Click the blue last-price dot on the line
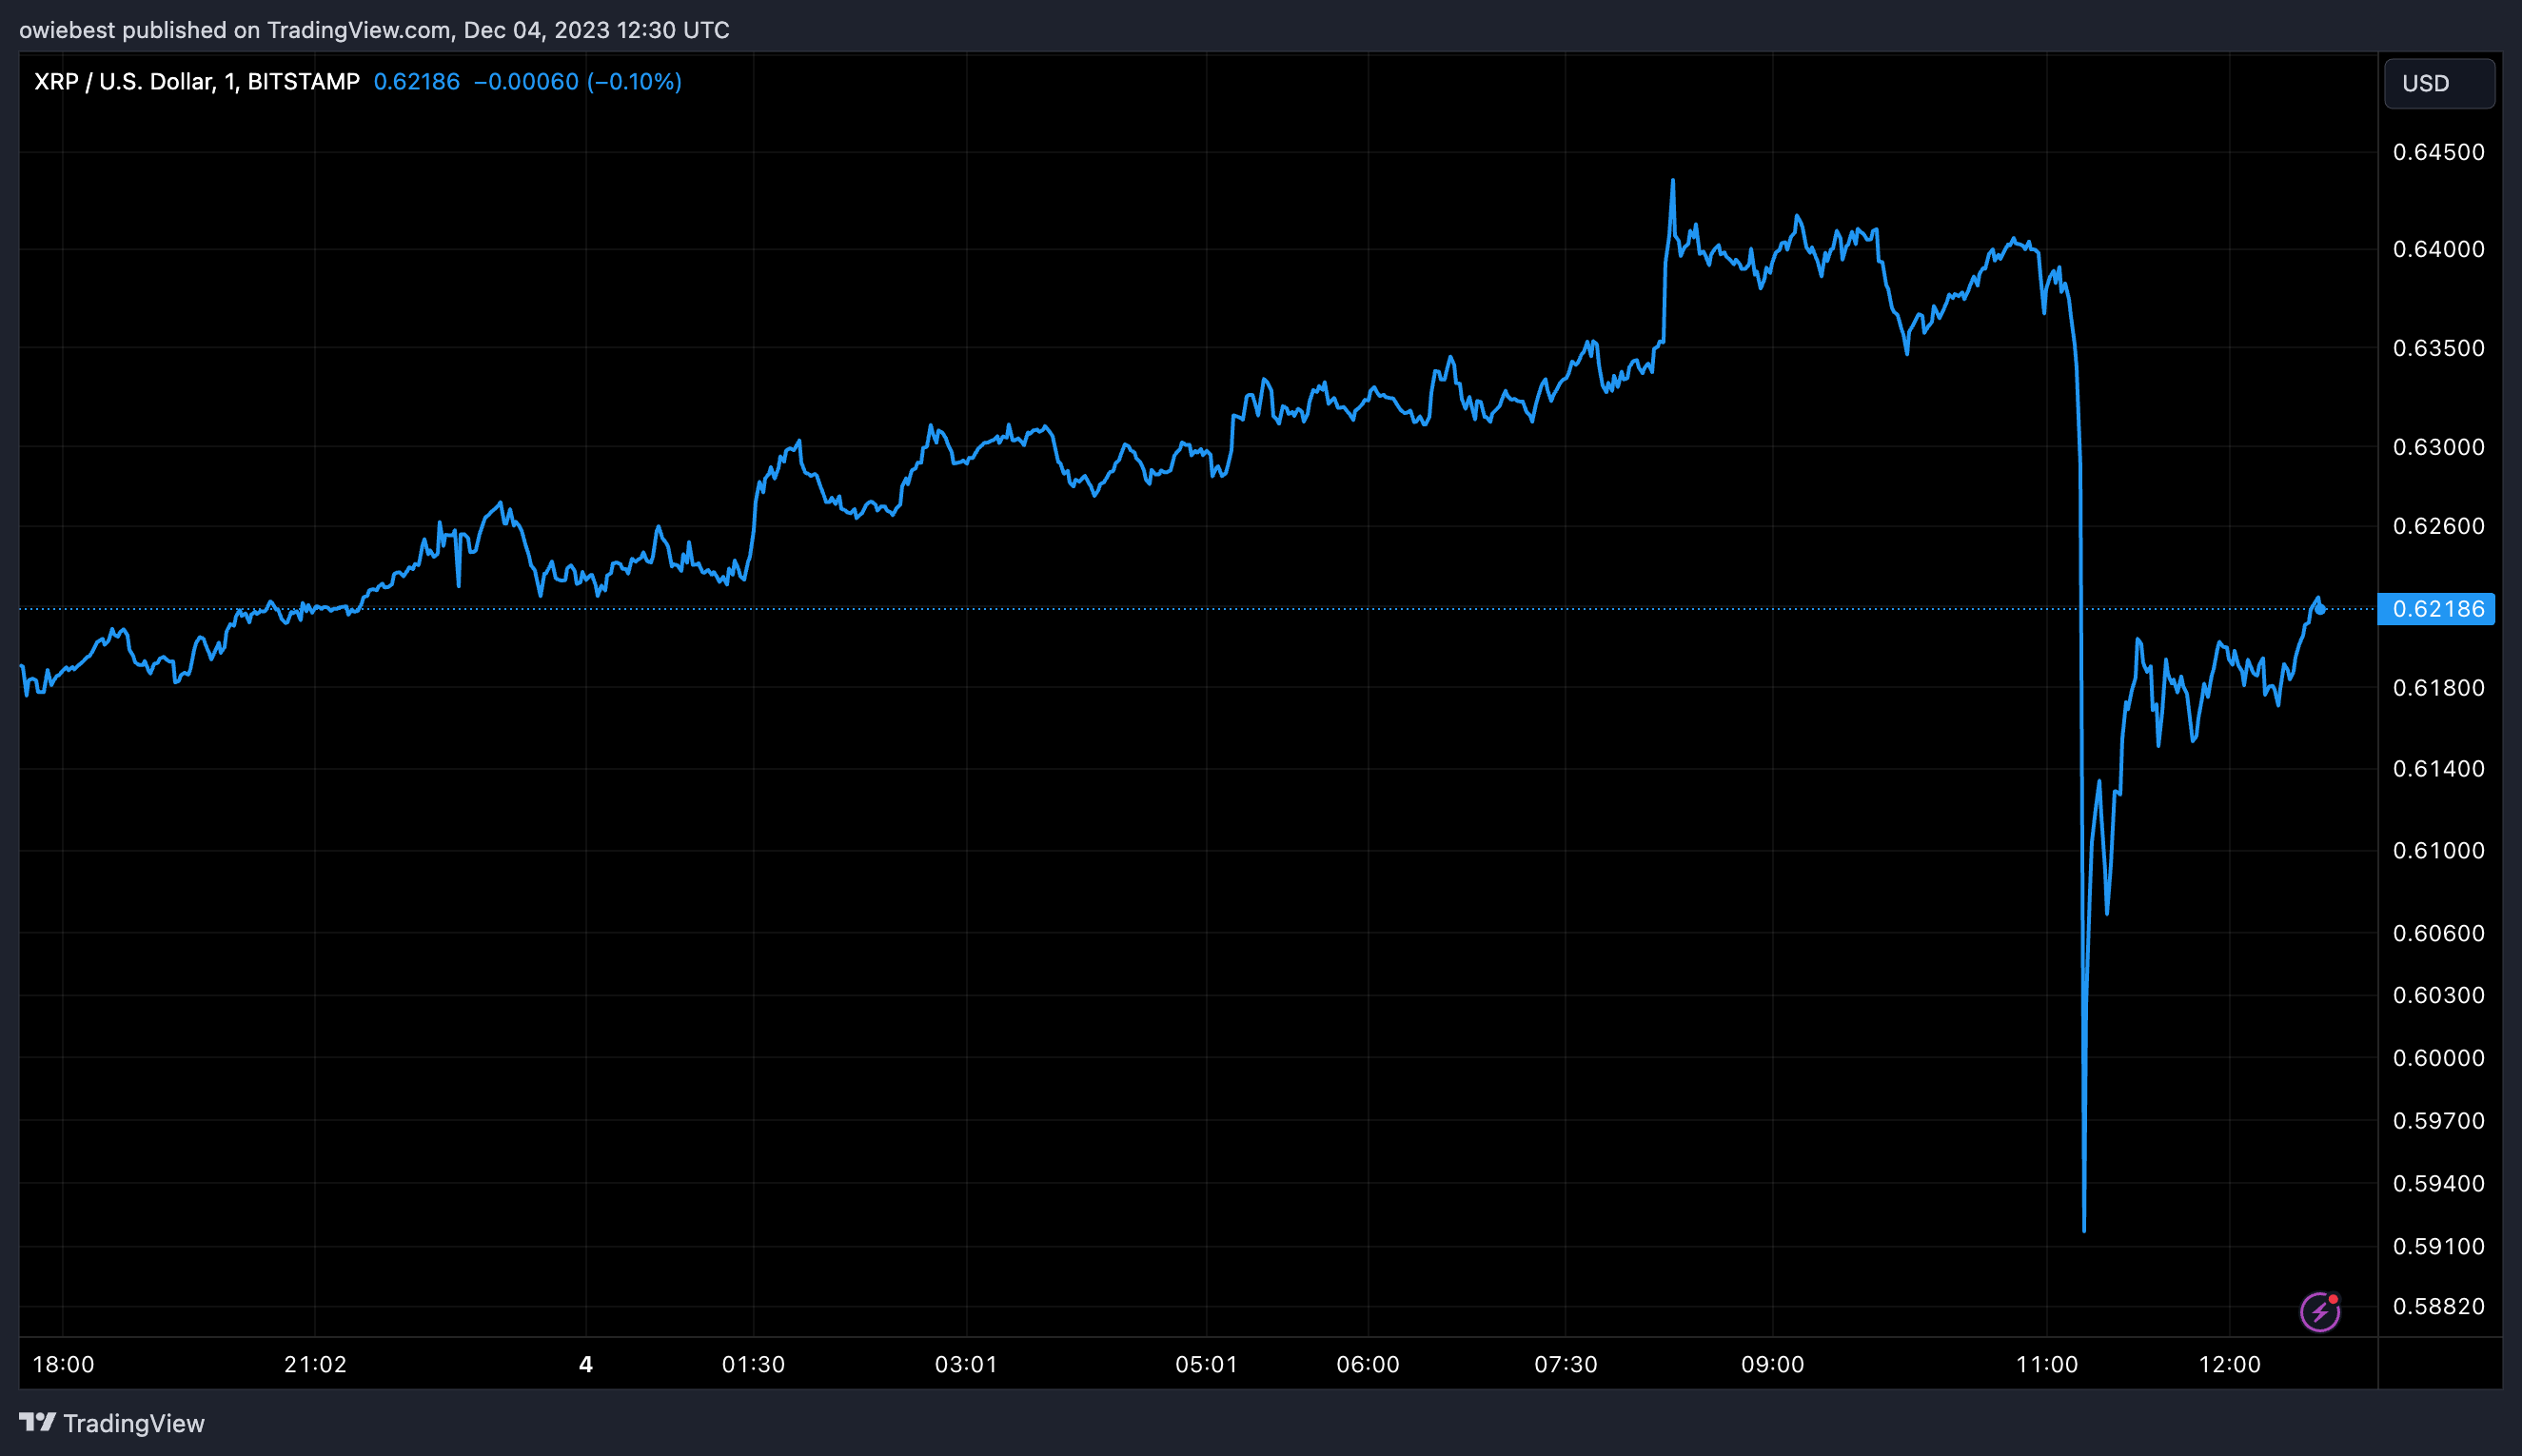 2320,609
